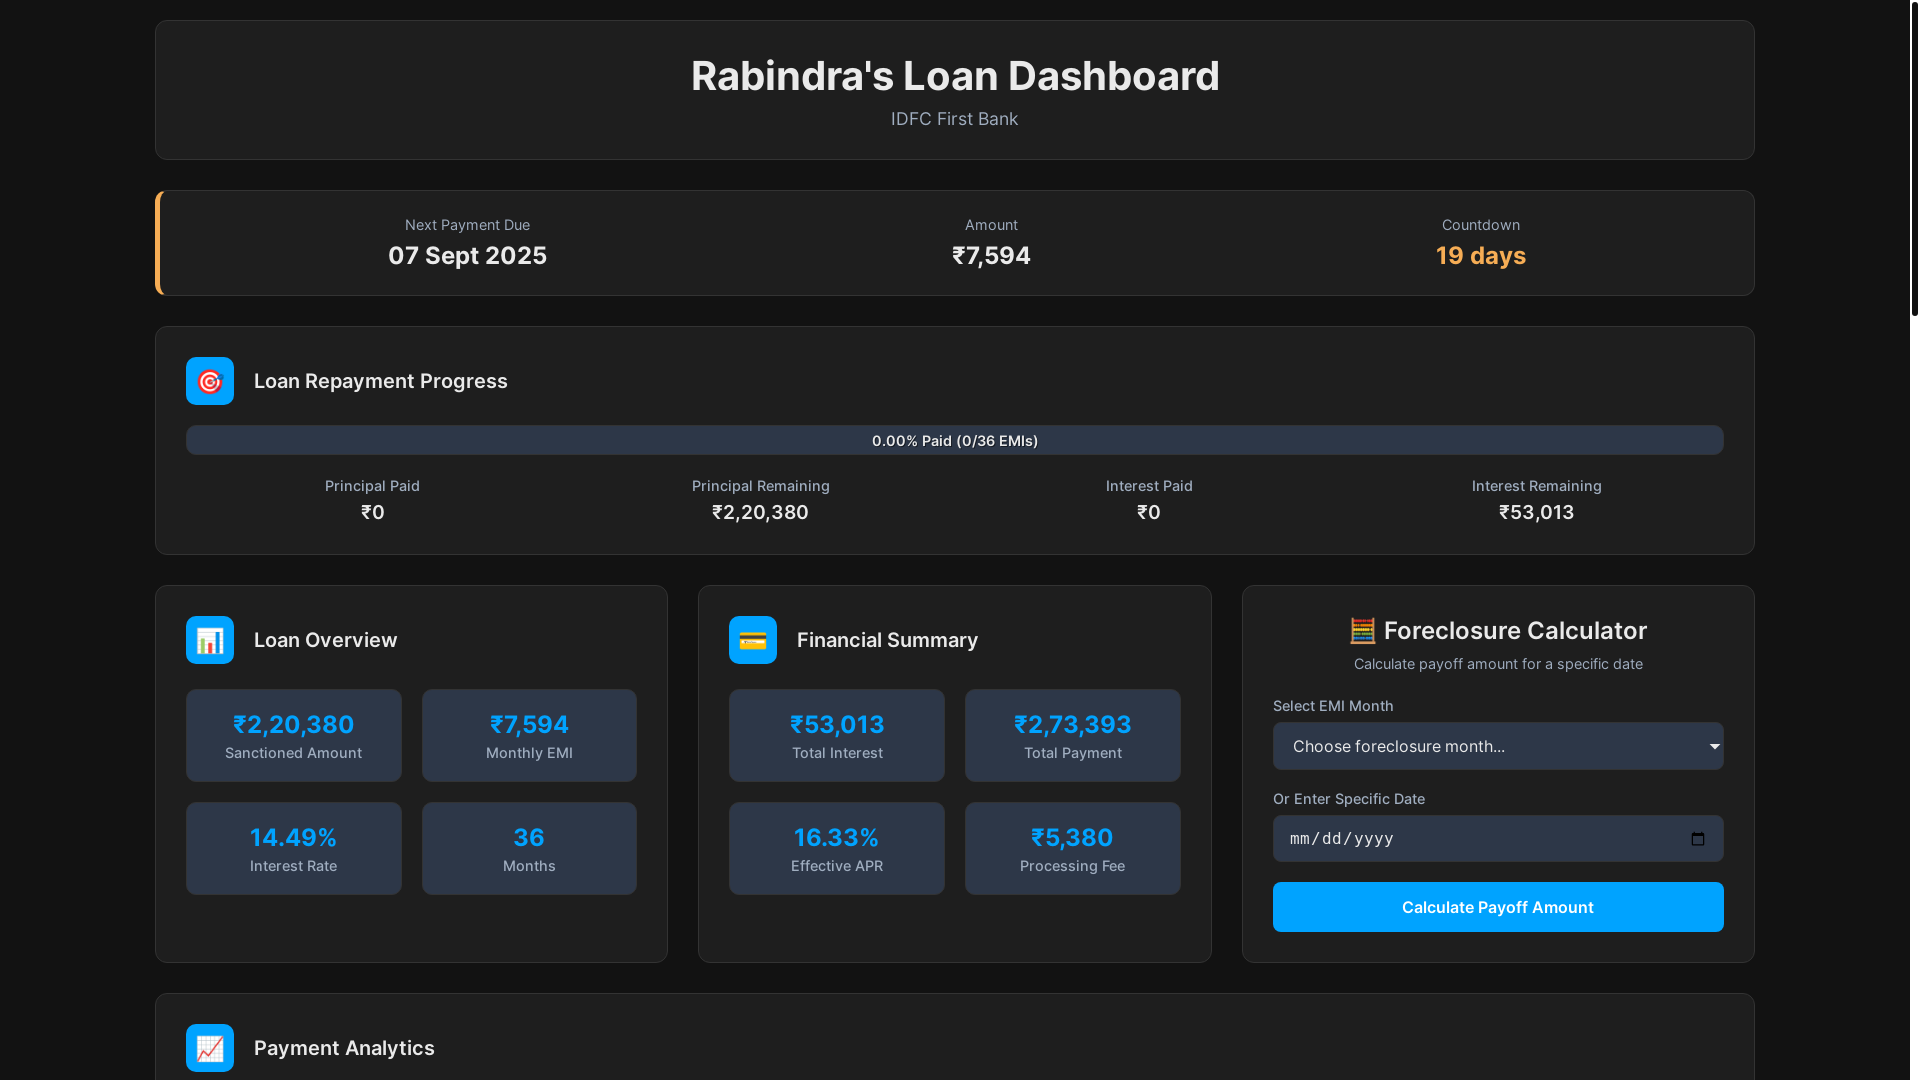Click the Principal Remaining ₹2,20,380 value
This screenshot has height=1080, width=1920.
(x=760, y=512)
